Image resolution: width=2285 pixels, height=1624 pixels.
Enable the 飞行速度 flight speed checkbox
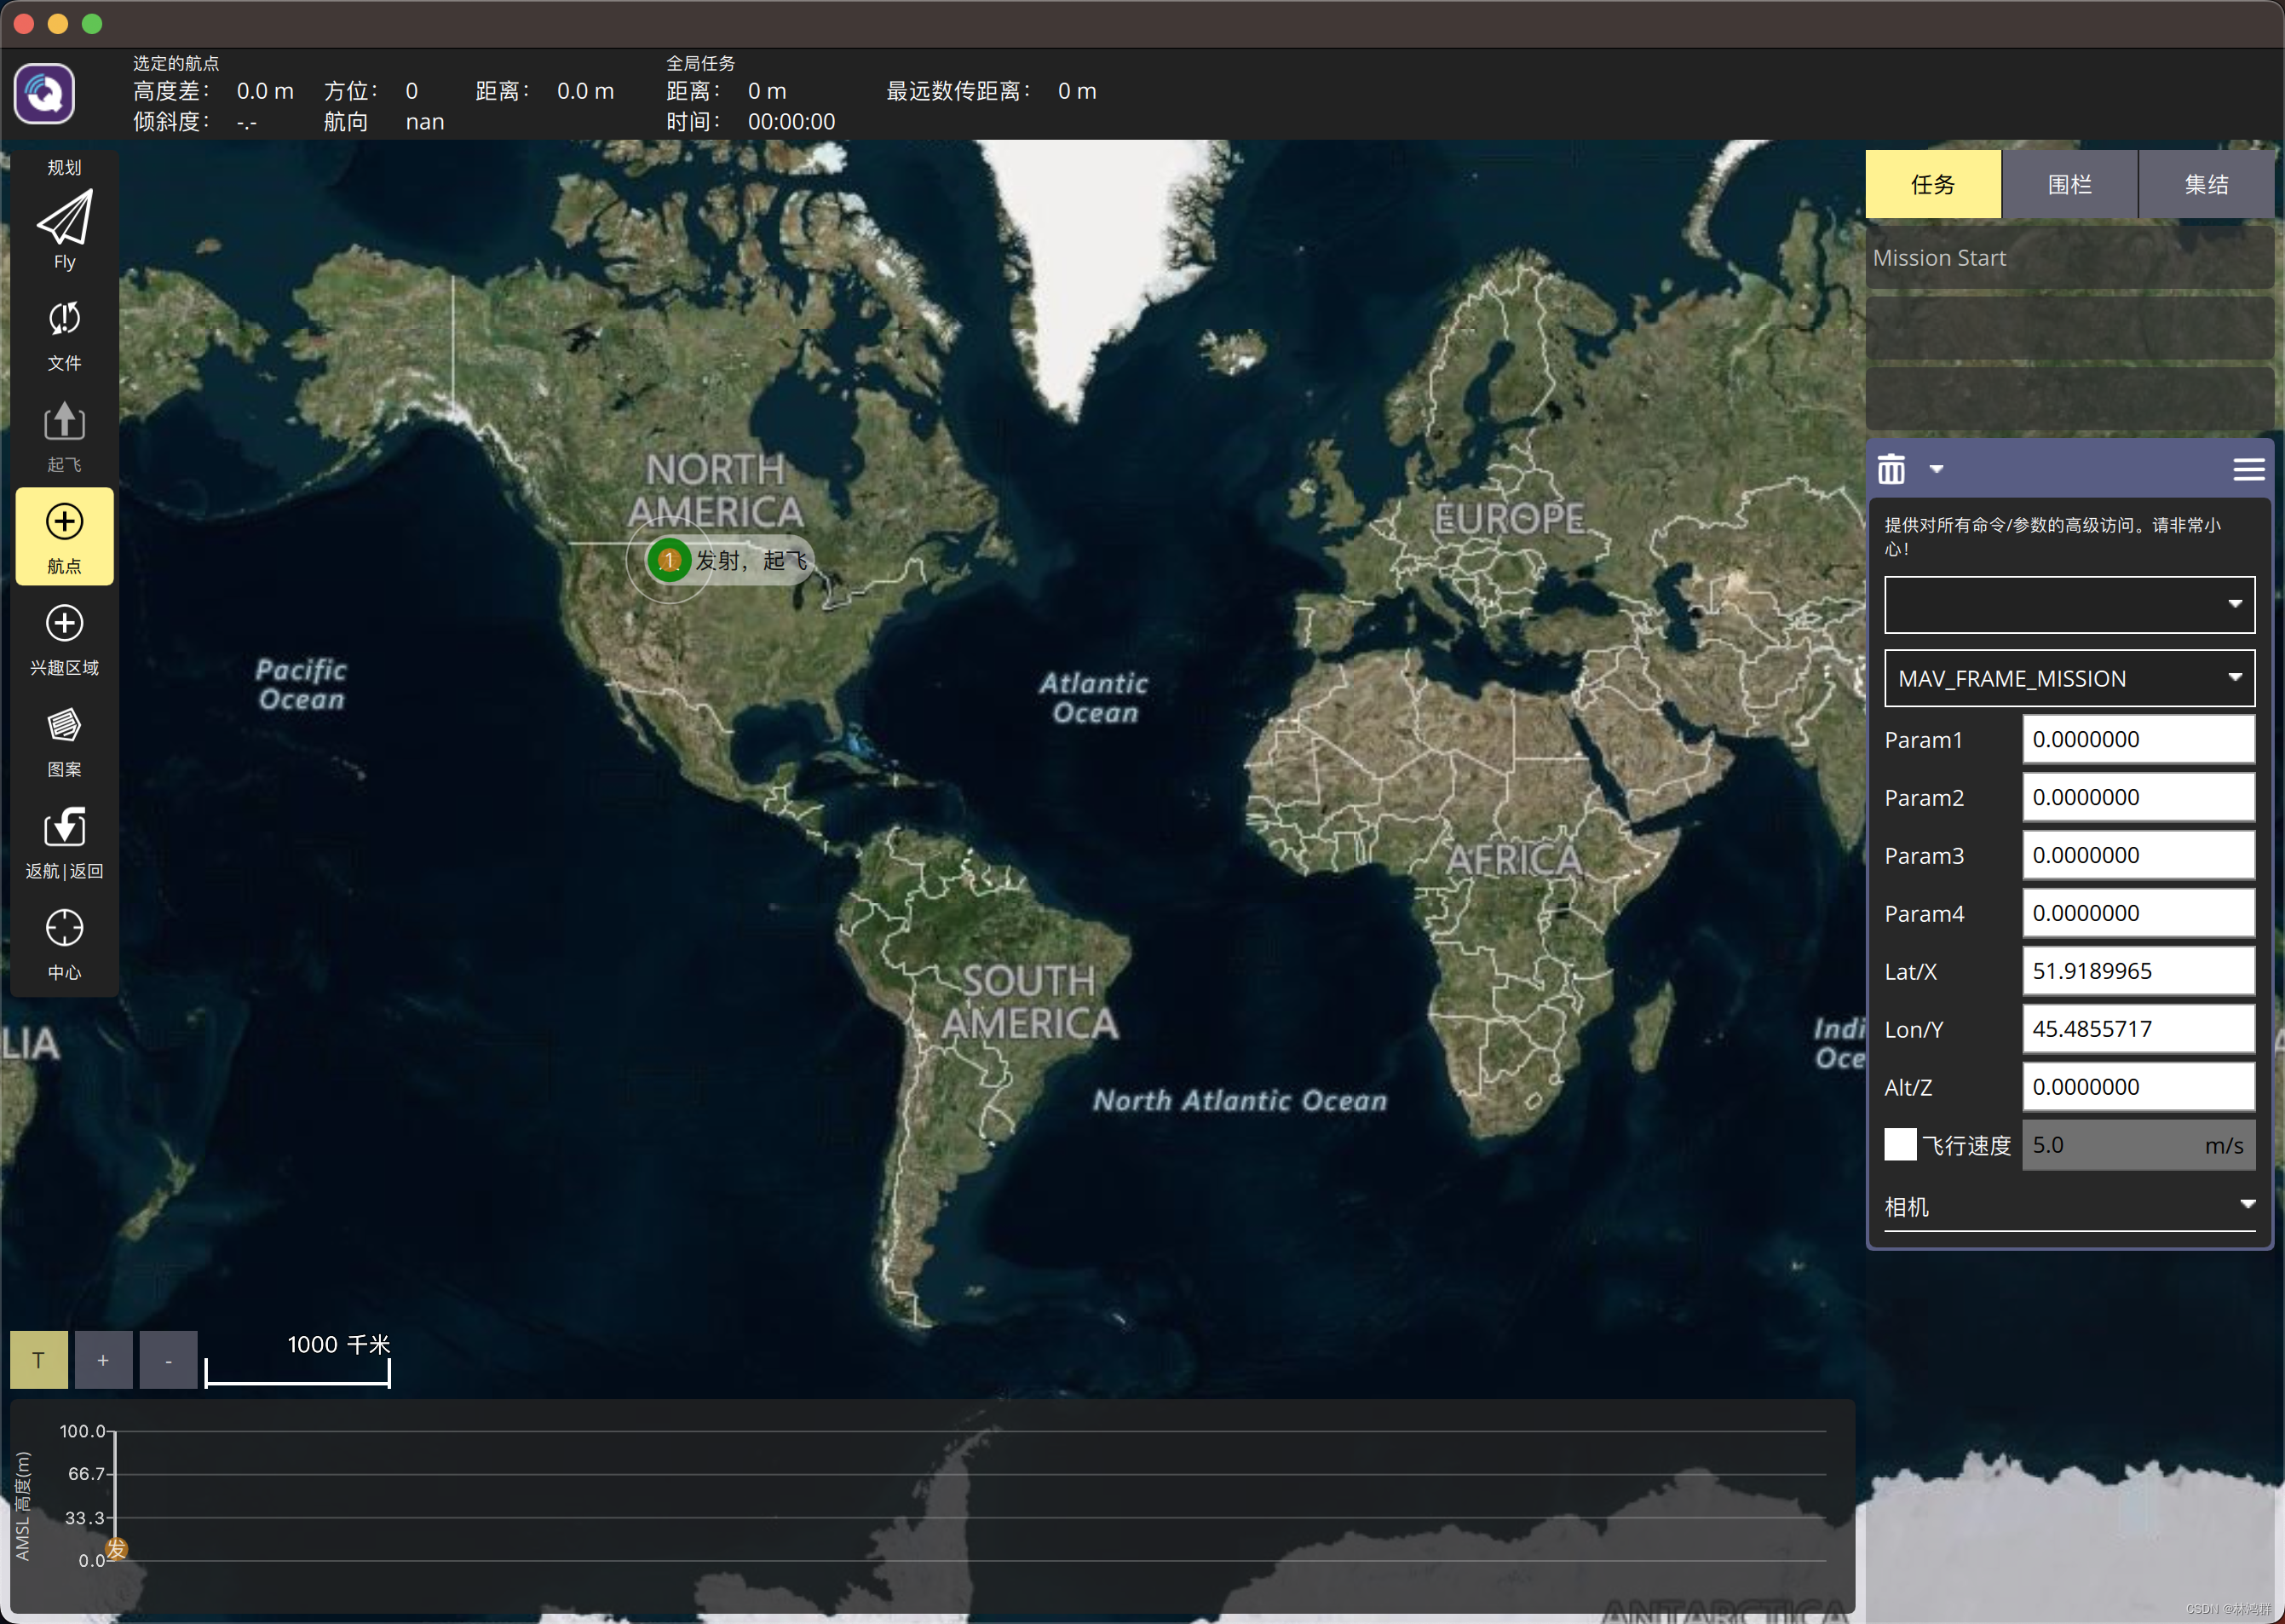(1900, 1144)
